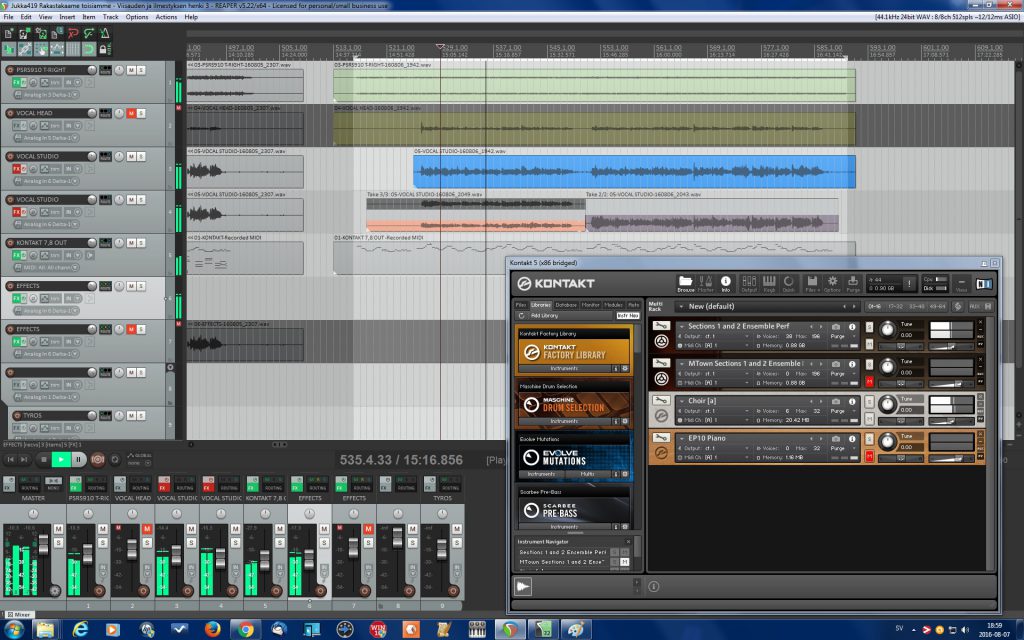The image size is (1024, 640).
Task: Click the red undo arrow toolbar icon
Action: tap(72, 33)
